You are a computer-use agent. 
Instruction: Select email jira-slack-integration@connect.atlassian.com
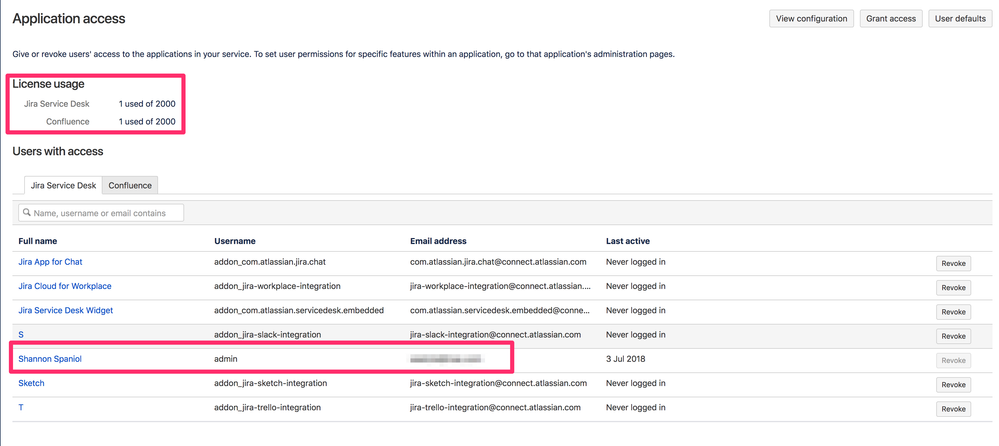[496, 334]
